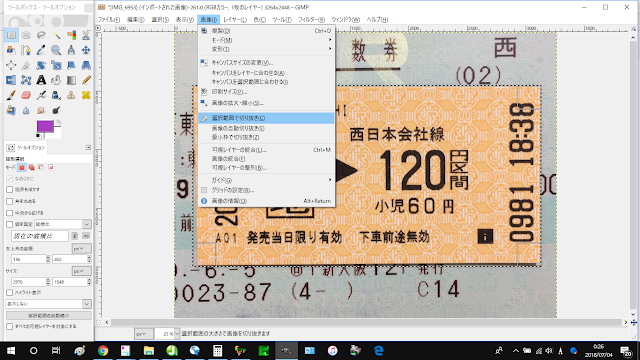Select the Fuzzy Select magic wand tool
The height and width of the screenshot is (360, 640).
[x=56, y=35]
